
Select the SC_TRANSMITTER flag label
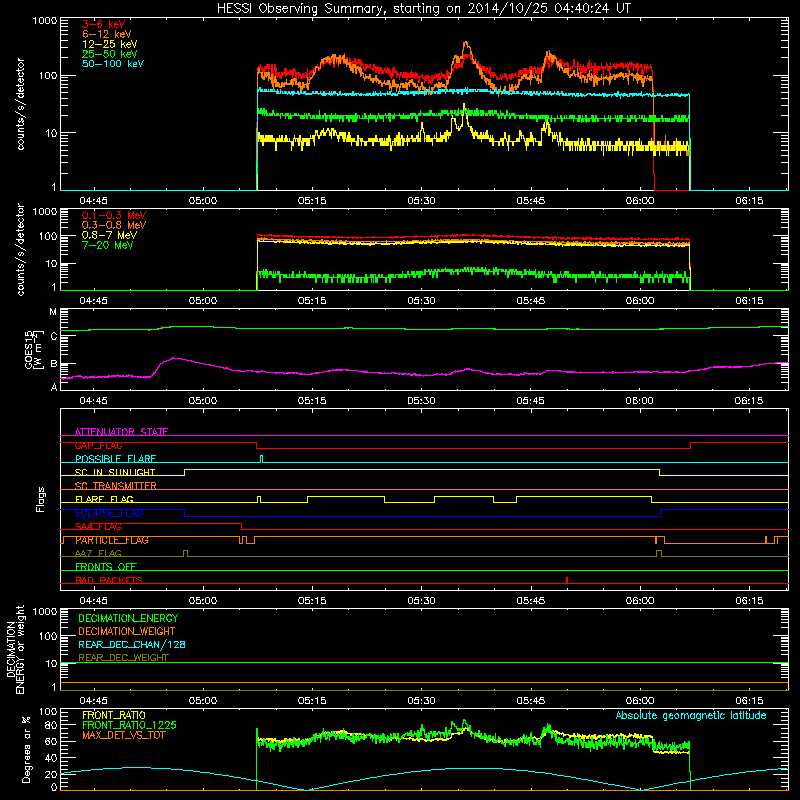[x=116, y=486]
